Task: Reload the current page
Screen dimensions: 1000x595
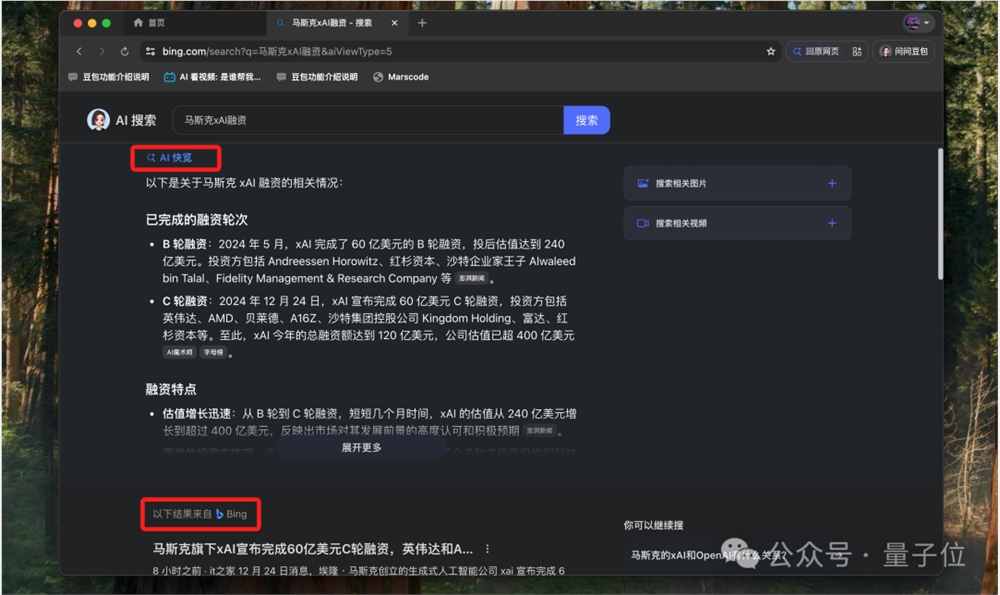Action: tap(123, 51)
